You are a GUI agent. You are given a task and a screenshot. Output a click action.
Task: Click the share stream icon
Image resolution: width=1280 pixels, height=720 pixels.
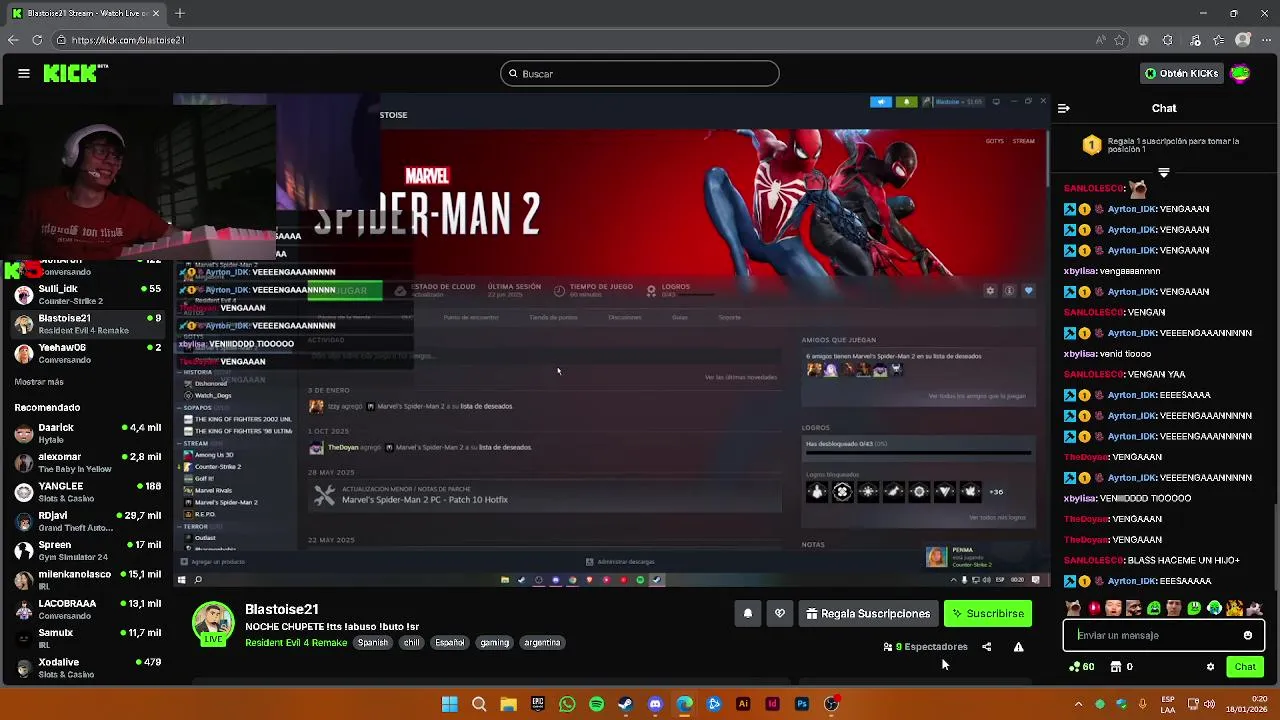[x=986, y=647]
